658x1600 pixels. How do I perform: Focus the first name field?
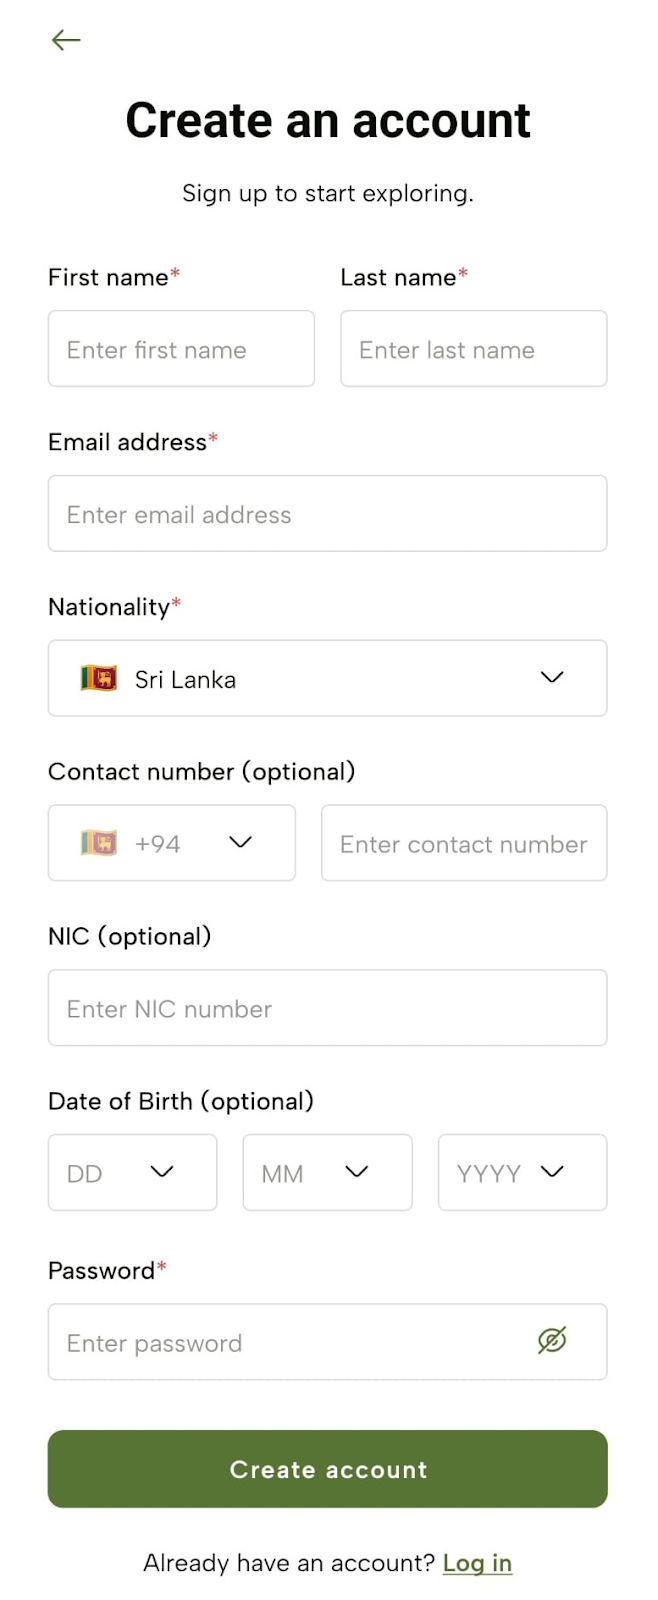[x=181, y=348]
